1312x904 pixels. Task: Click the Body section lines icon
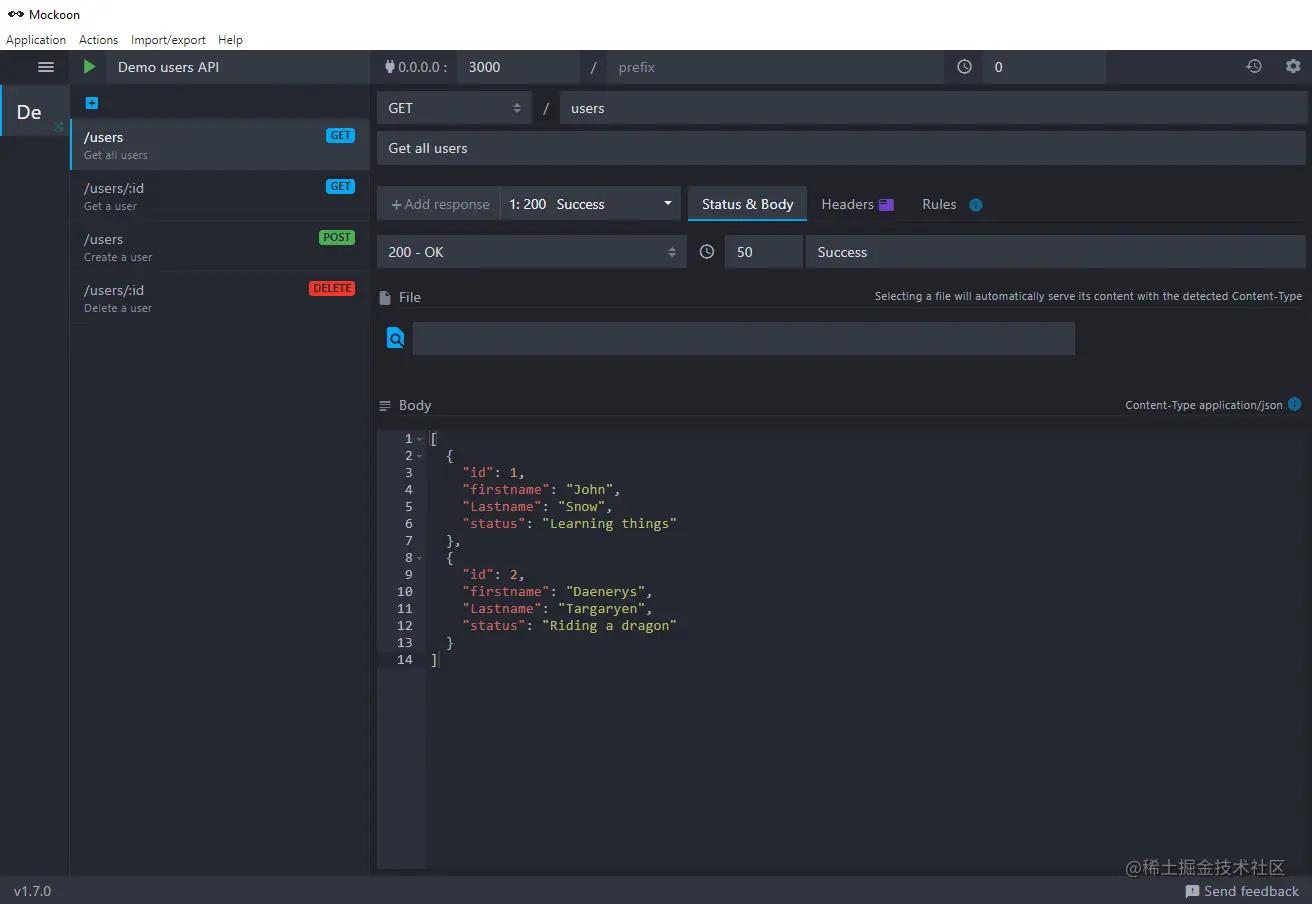point(385,405)
